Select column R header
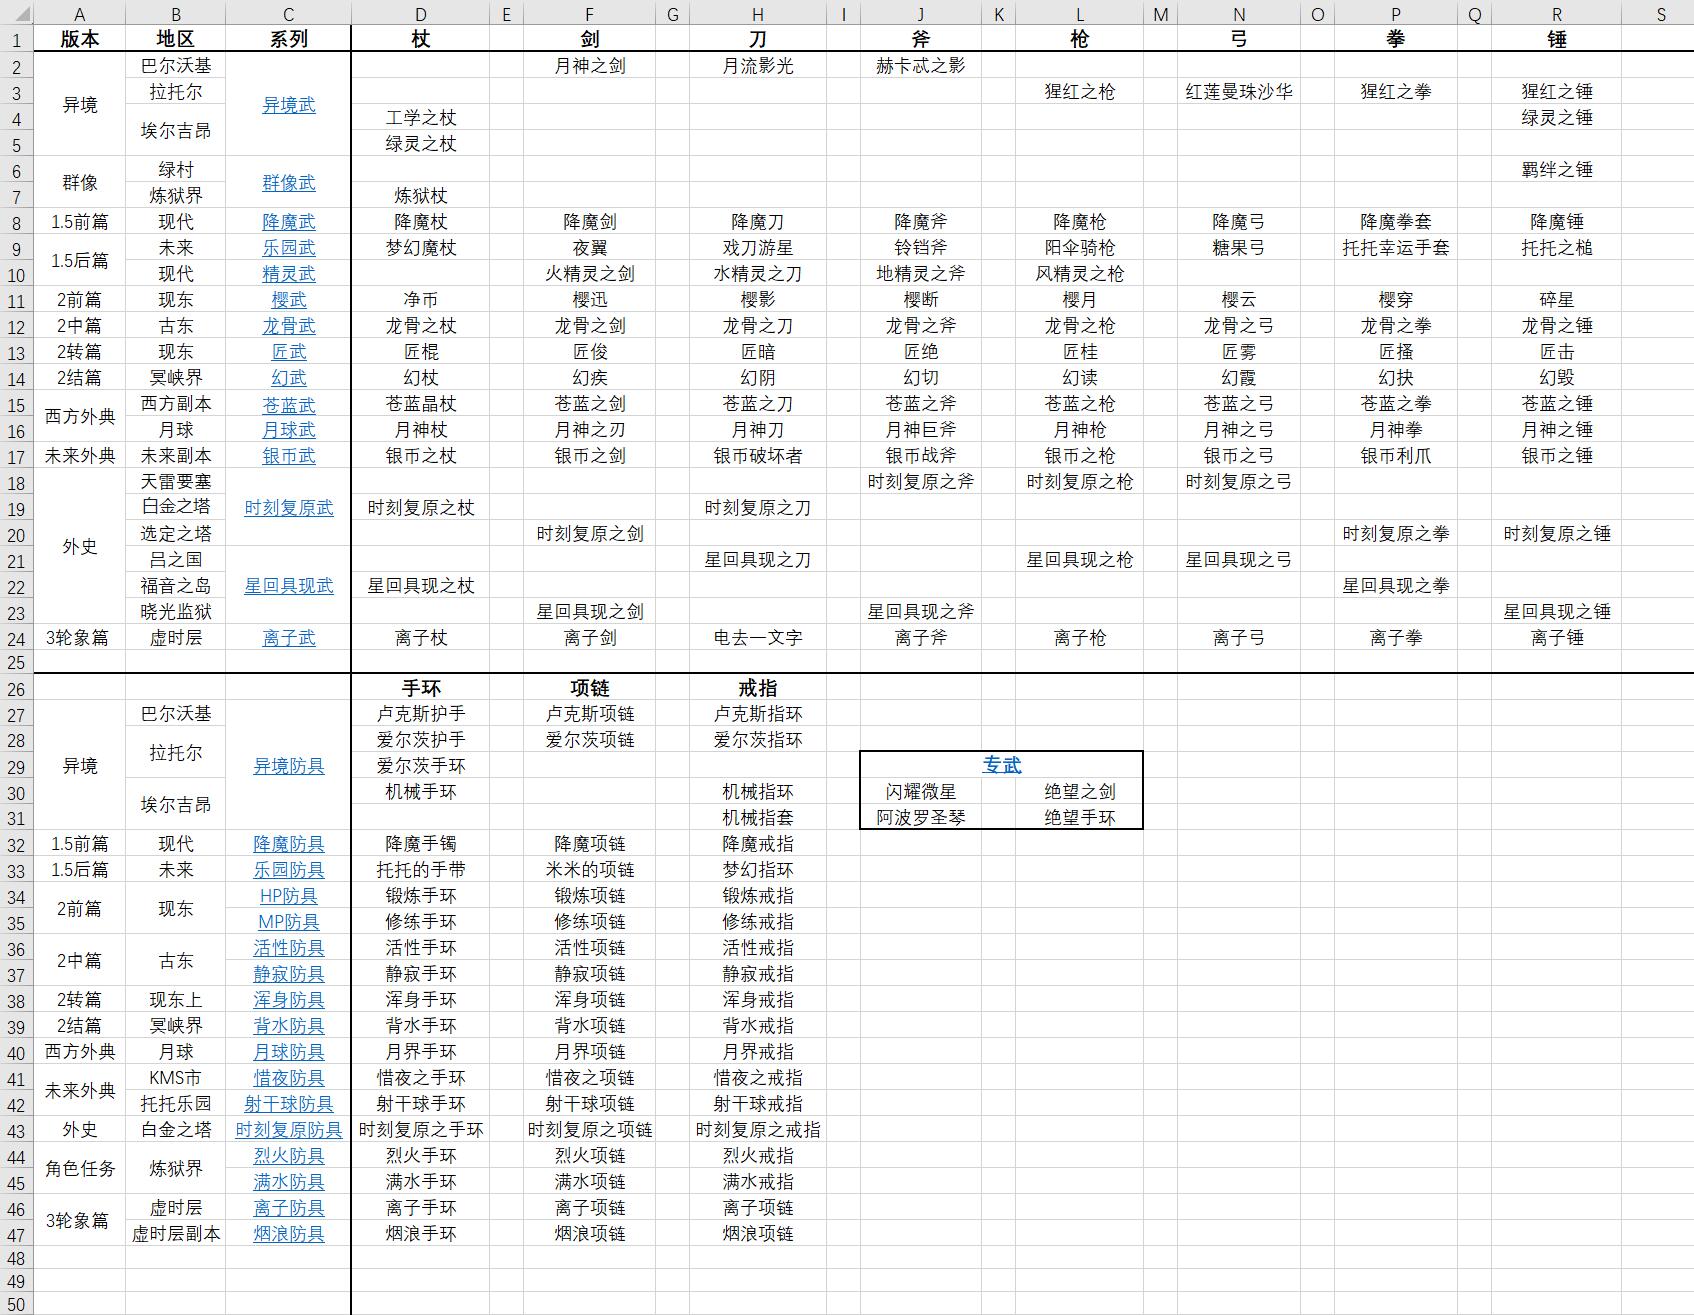Viewport: 1694px width, 1315px height. [1556, 14]
